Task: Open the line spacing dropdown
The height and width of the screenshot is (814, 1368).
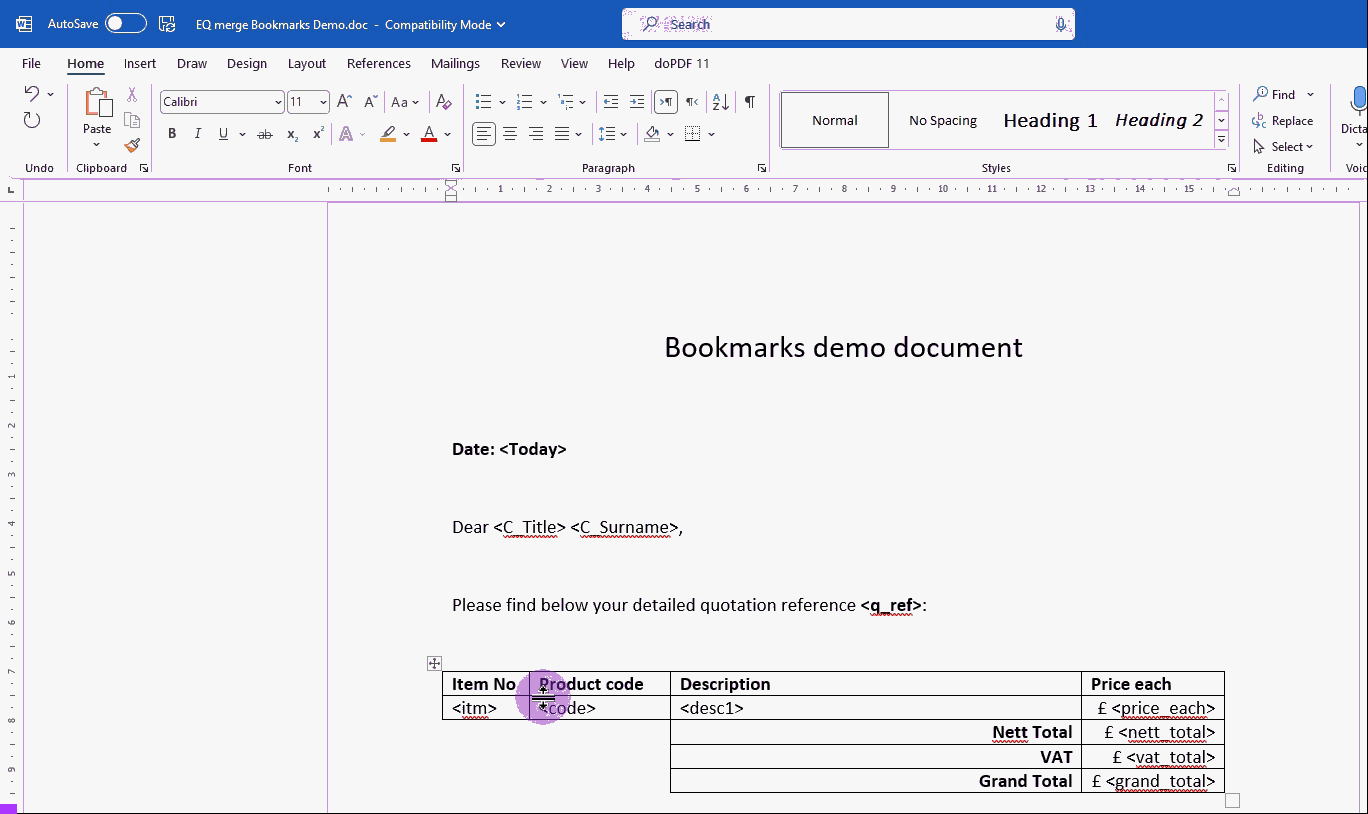Action: (612, 134)
